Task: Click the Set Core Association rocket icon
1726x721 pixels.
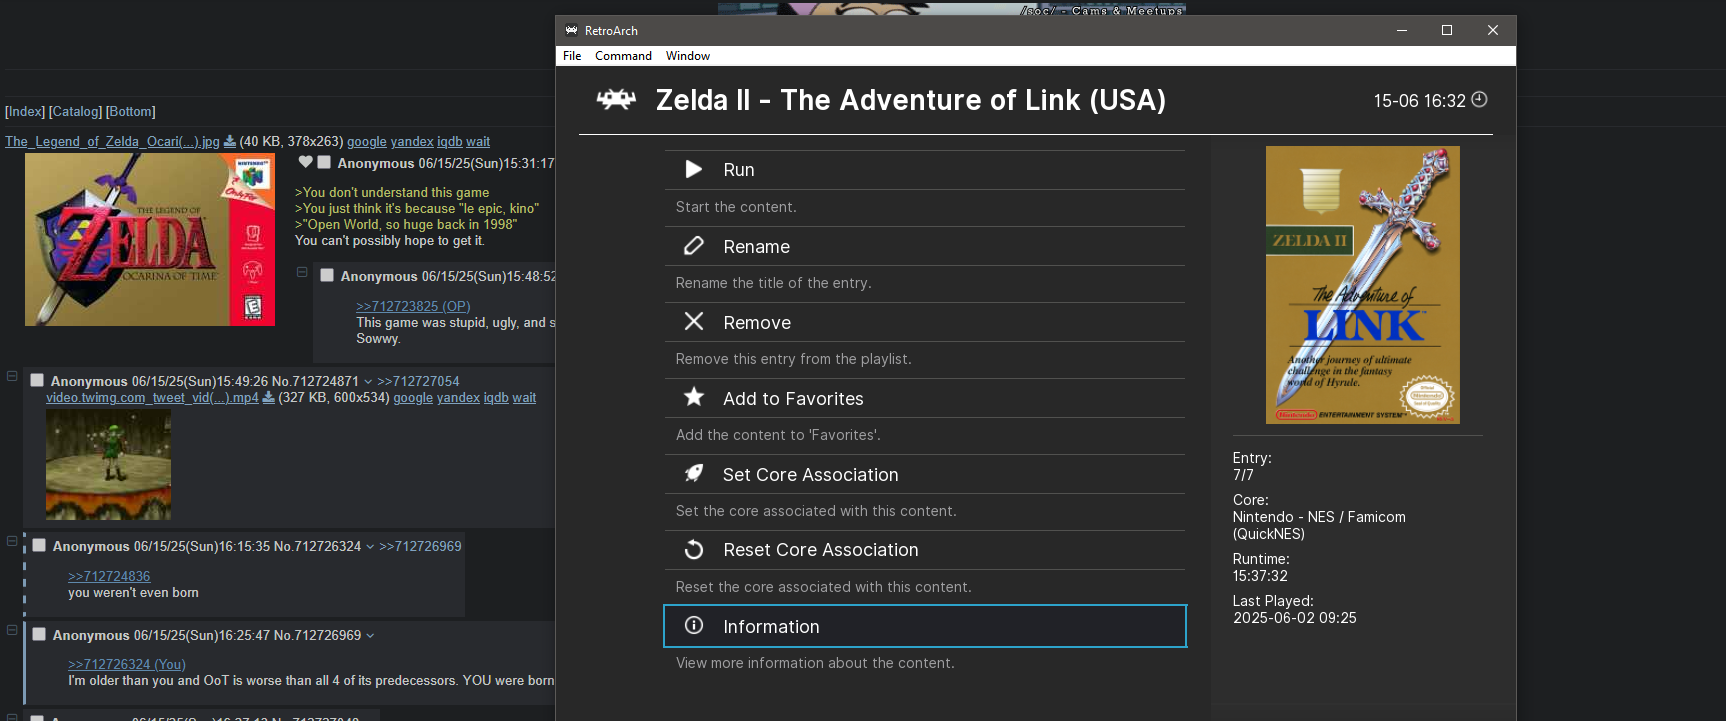Action: [x=693, y=473]
